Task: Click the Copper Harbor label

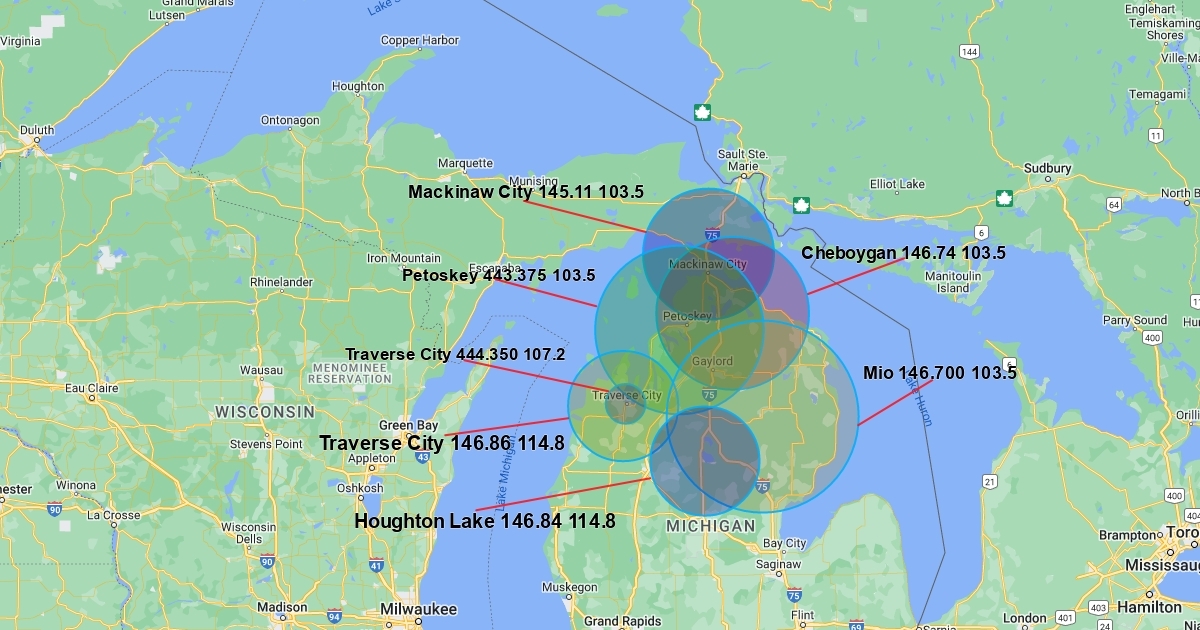Action: 420,40
